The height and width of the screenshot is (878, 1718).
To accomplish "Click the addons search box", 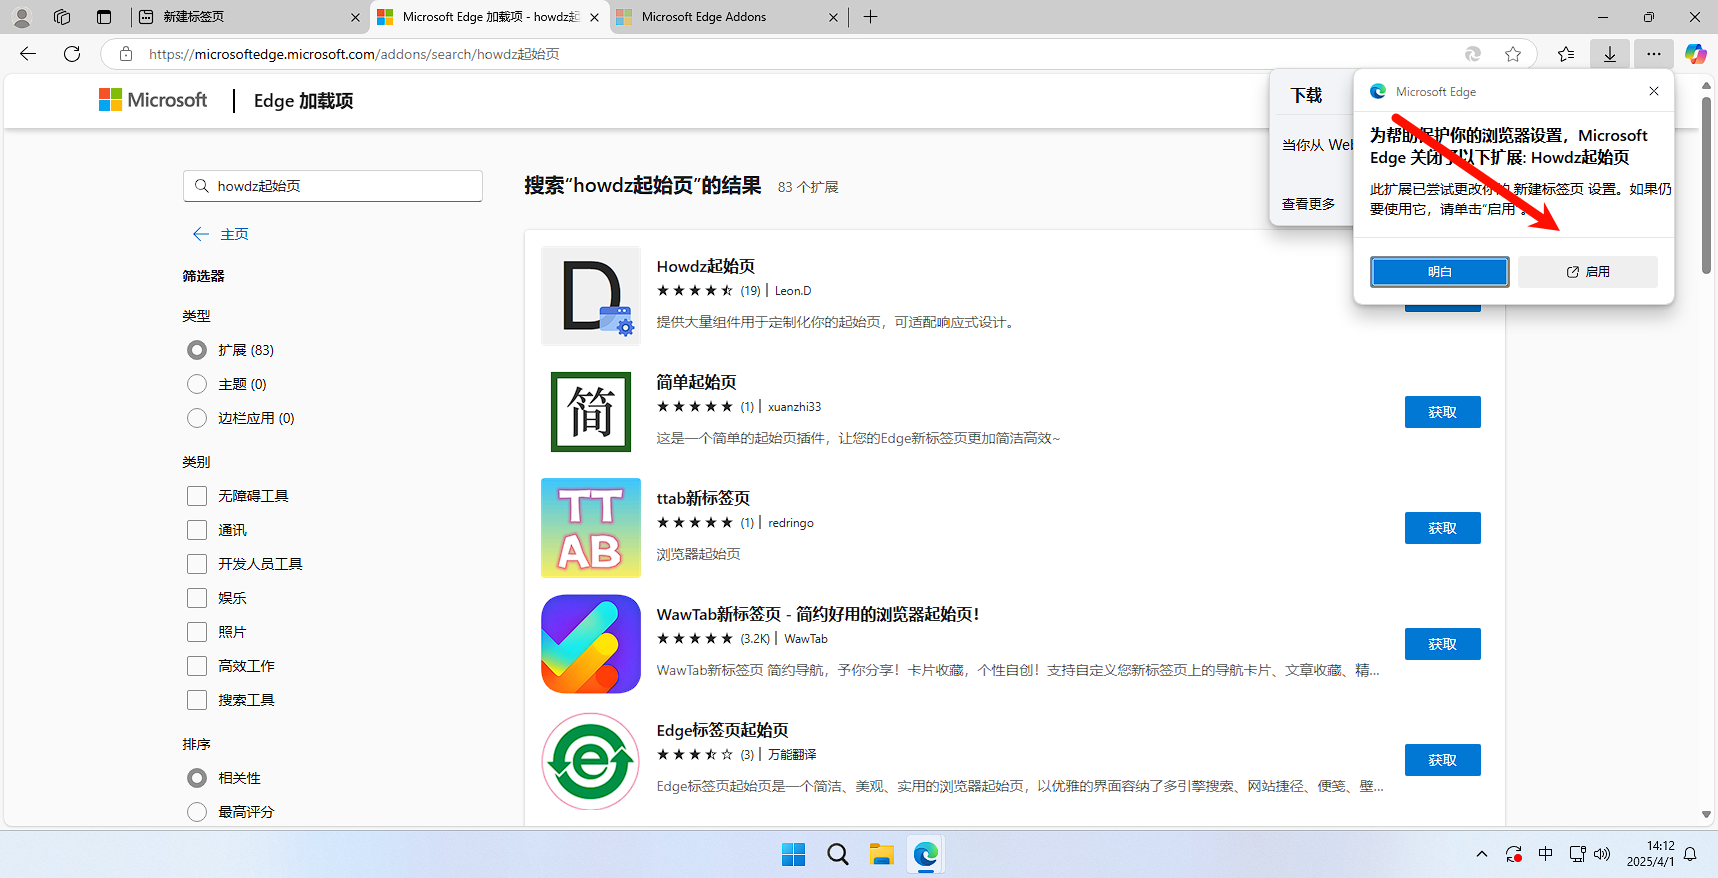I will click(x=333, y=186).
